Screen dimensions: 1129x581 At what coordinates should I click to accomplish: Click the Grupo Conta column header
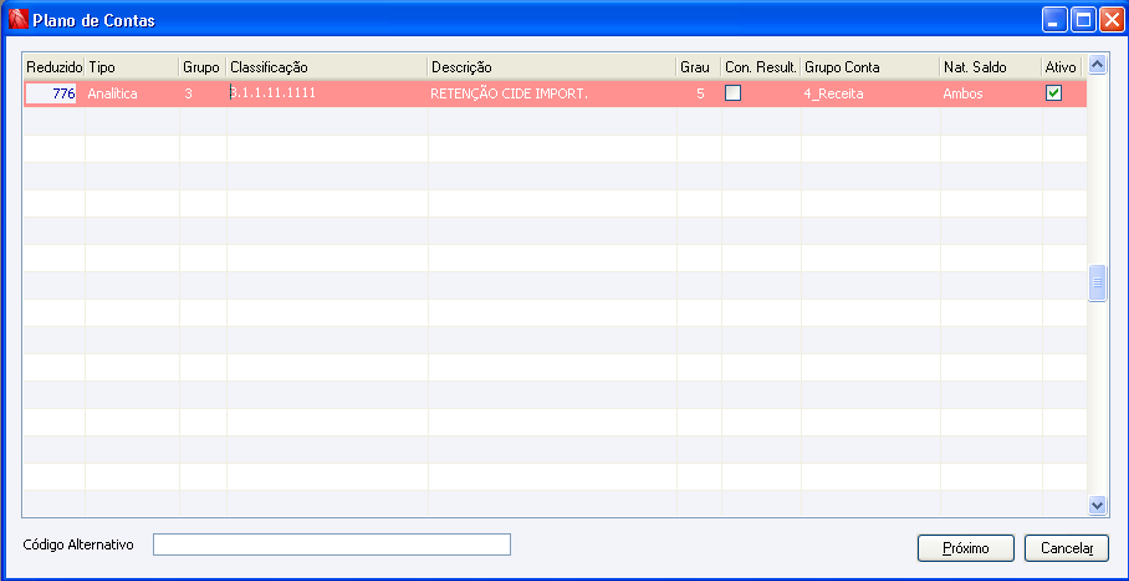[x=871, y=67]
